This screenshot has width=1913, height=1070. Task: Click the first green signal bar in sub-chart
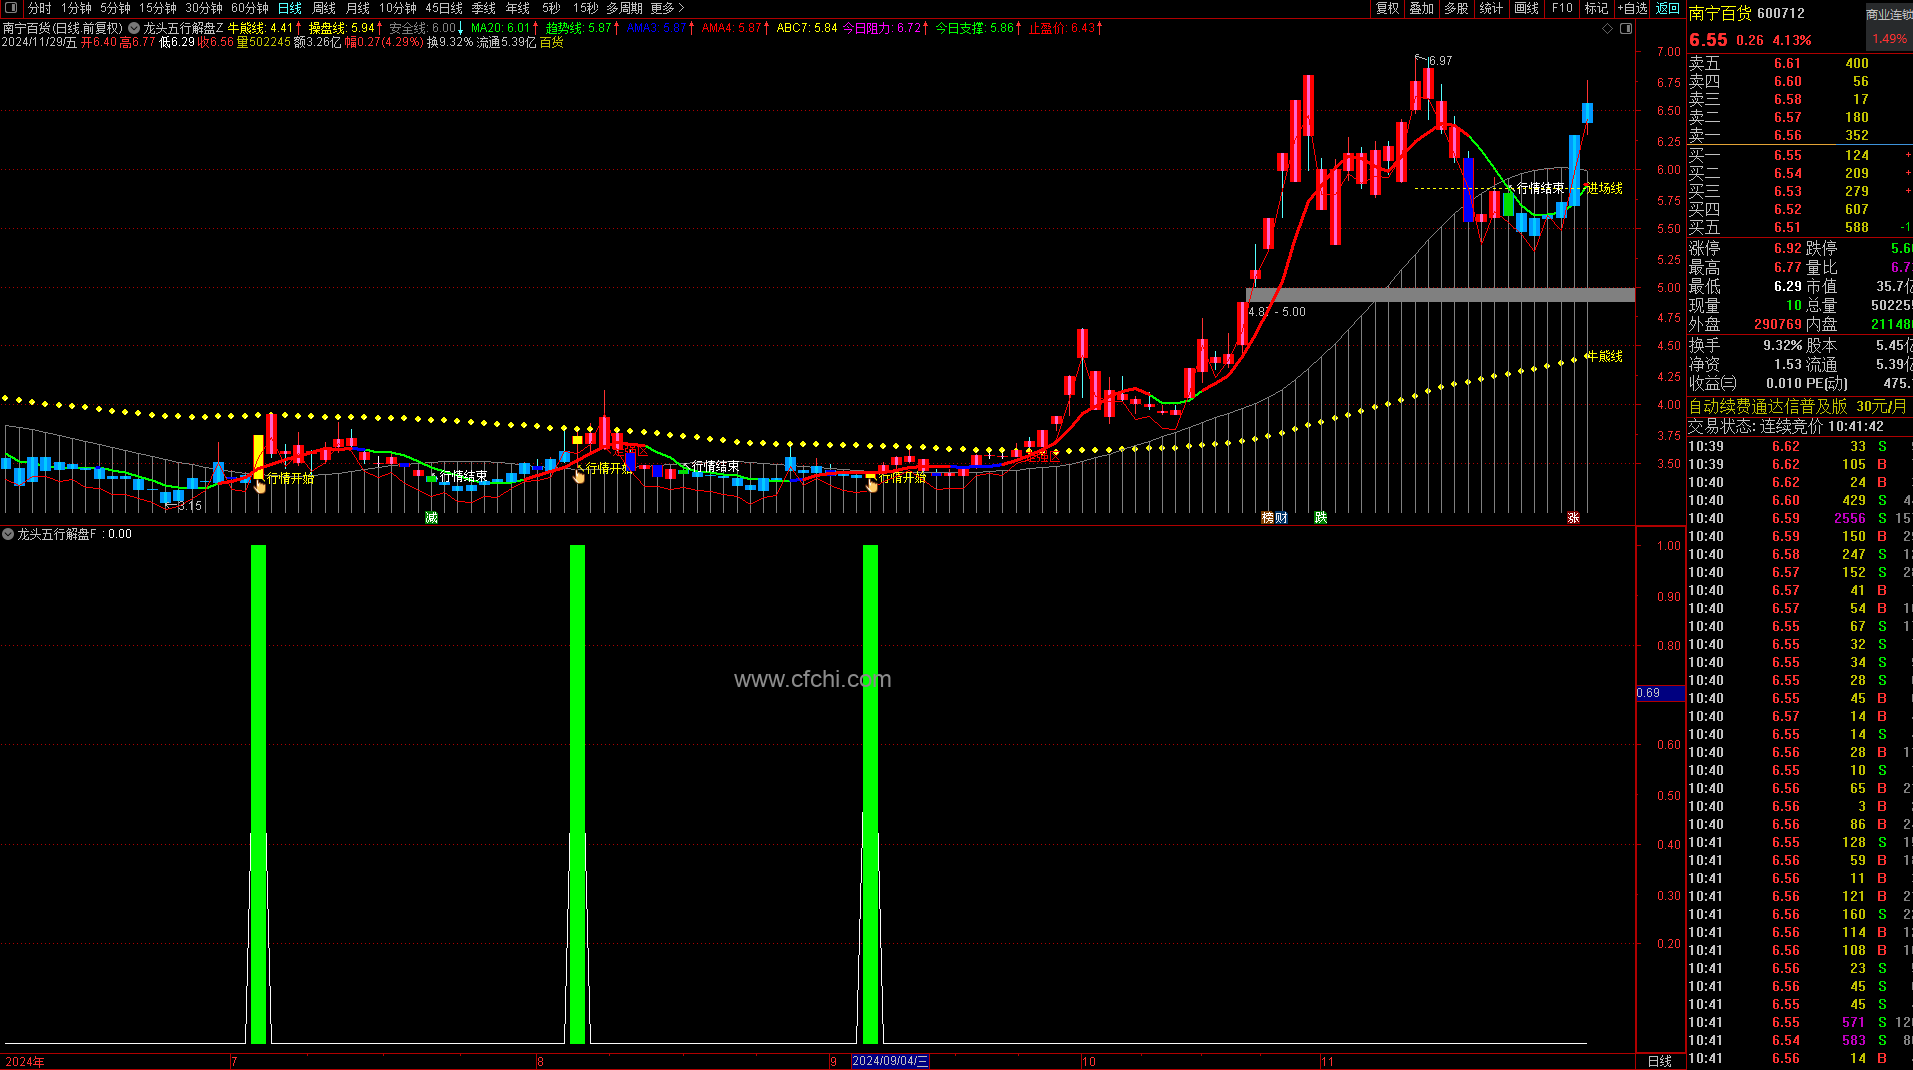click(259, 794)
